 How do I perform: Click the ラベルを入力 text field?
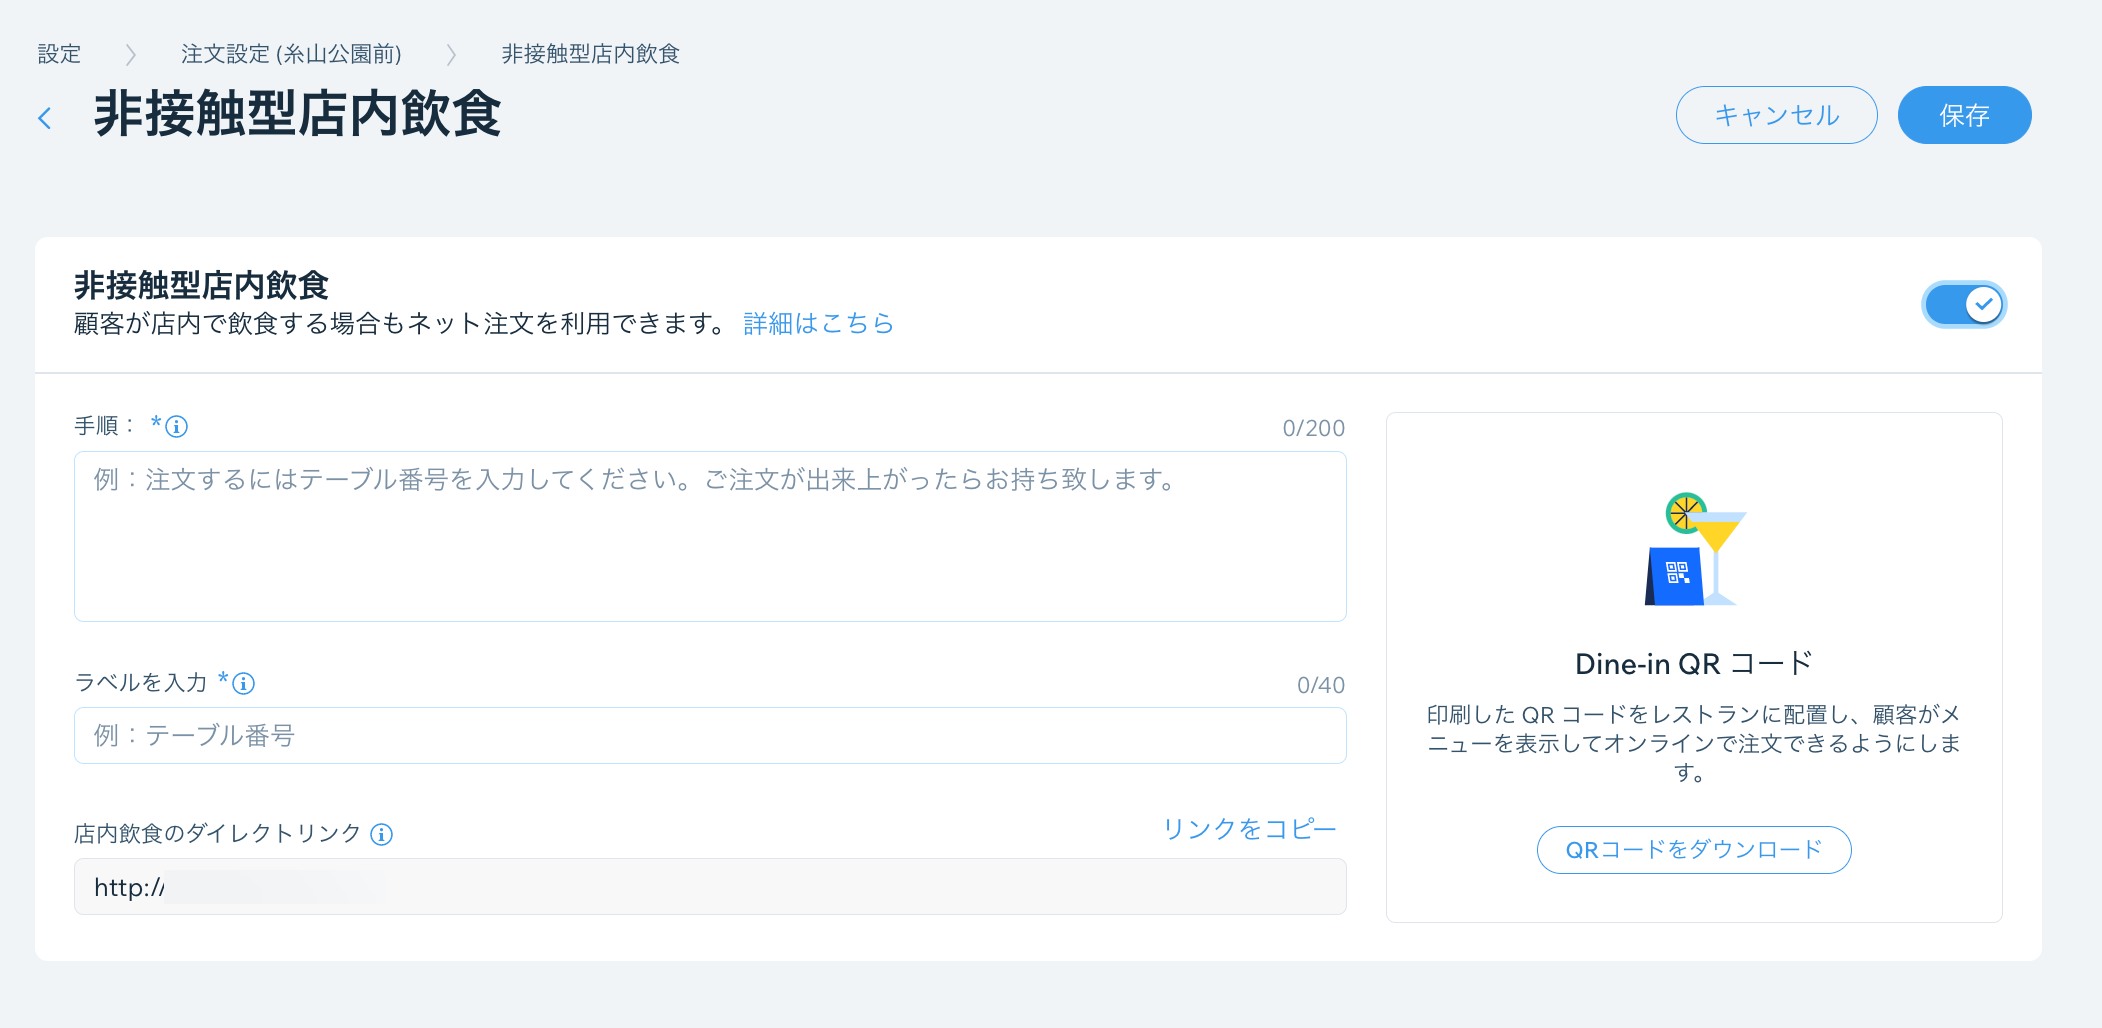click(x=710, y=736)
